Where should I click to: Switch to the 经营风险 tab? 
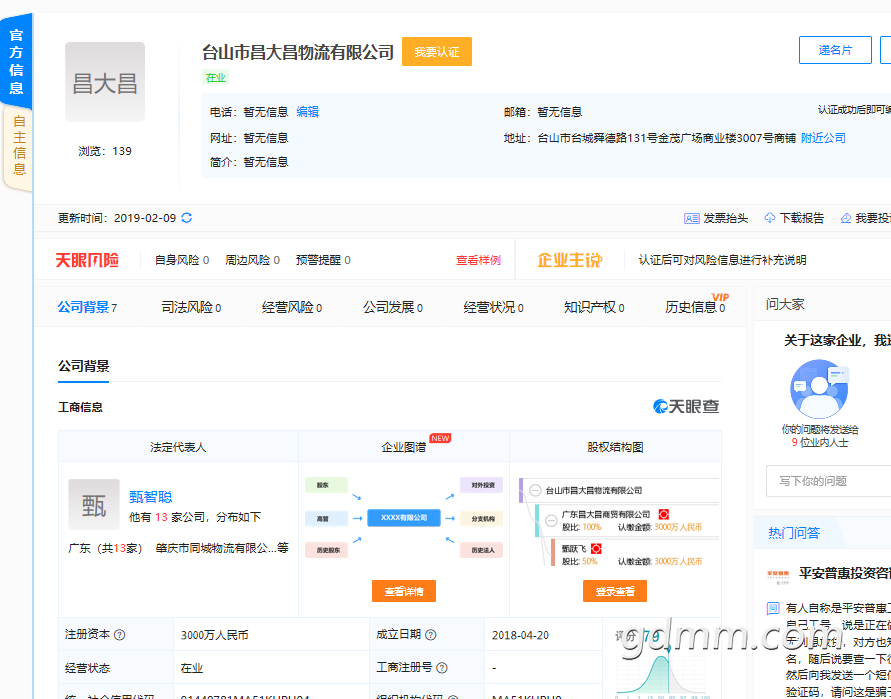click(292, 307)
